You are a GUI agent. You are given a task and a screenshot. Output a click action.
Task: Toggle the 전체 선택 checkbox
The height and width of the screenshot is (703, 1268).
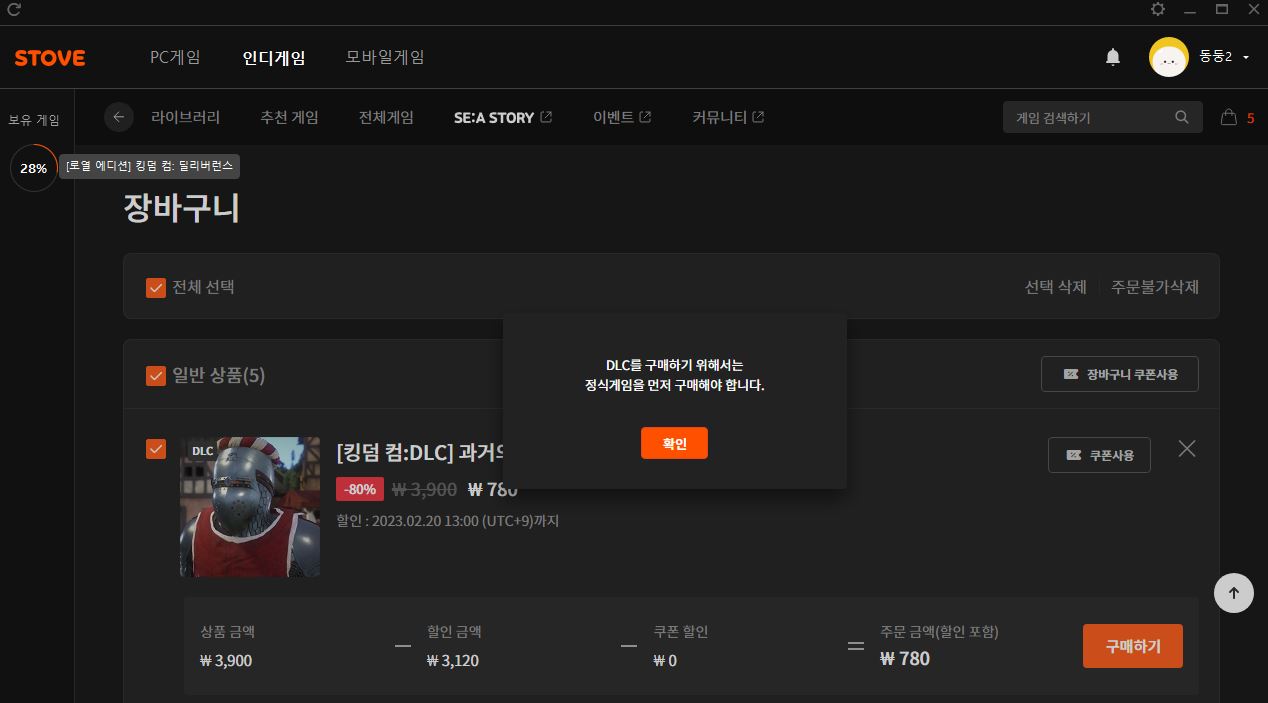click(x=156, y=288)
